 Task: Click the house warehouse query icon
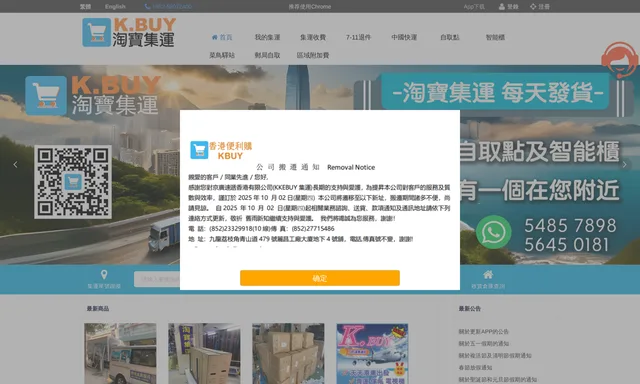pyautogui.click(x=488, y=274)
